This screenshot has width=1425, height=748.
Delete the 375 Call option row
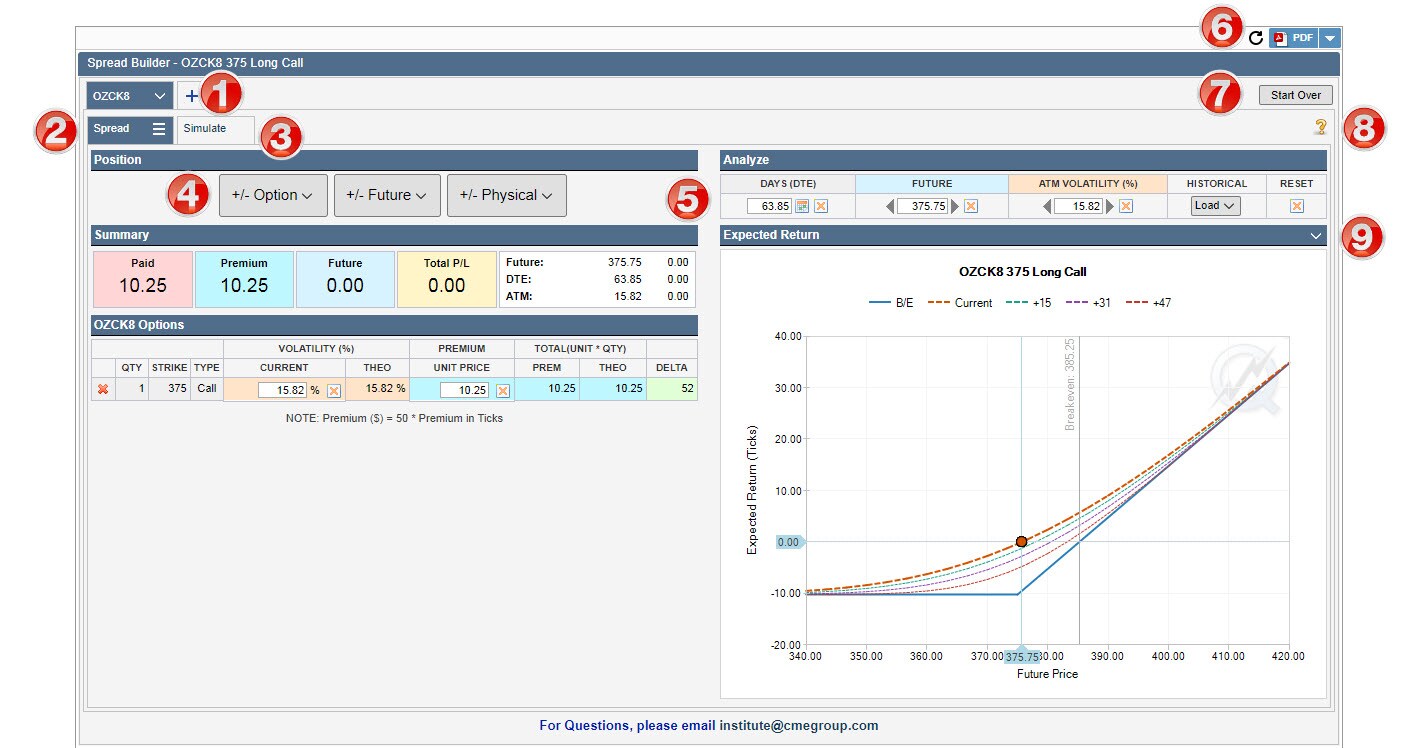[102, 390]
